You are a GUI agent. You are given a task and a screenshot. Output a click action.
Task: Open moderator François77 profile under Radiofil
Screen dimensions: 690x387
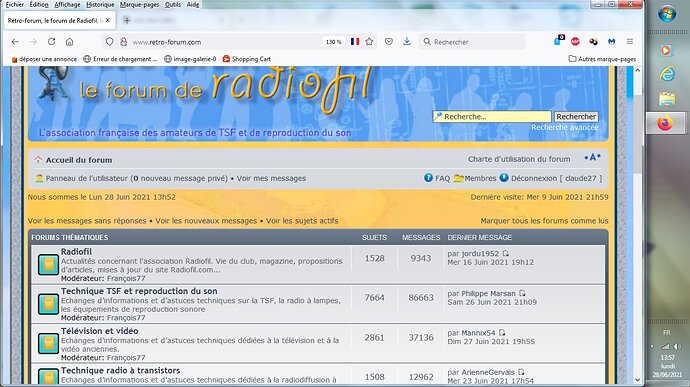pos(126,278)
